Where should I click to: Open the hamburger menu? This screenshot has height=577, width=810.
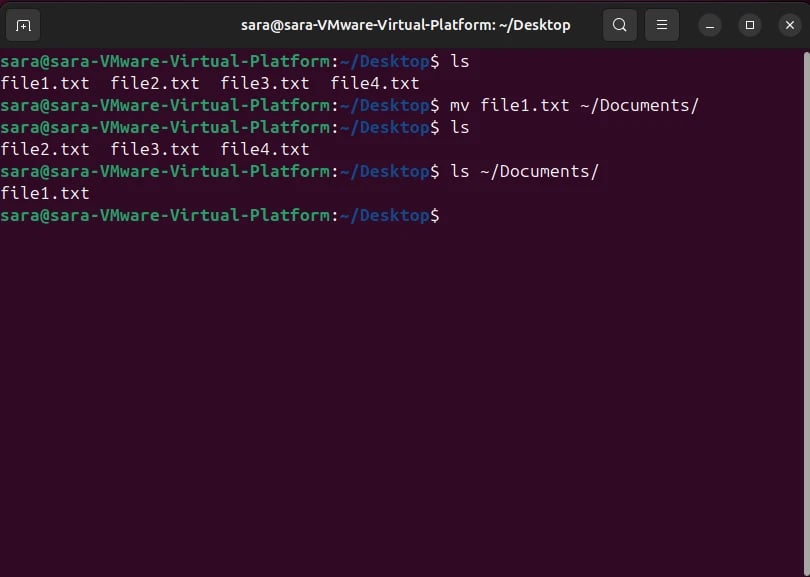(662, 25)
